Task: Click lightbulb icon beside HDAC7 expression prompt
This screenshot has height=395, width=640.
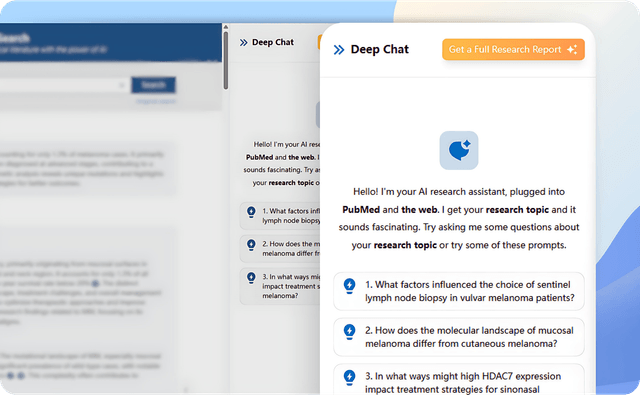Action: click(x=349, y=377)
